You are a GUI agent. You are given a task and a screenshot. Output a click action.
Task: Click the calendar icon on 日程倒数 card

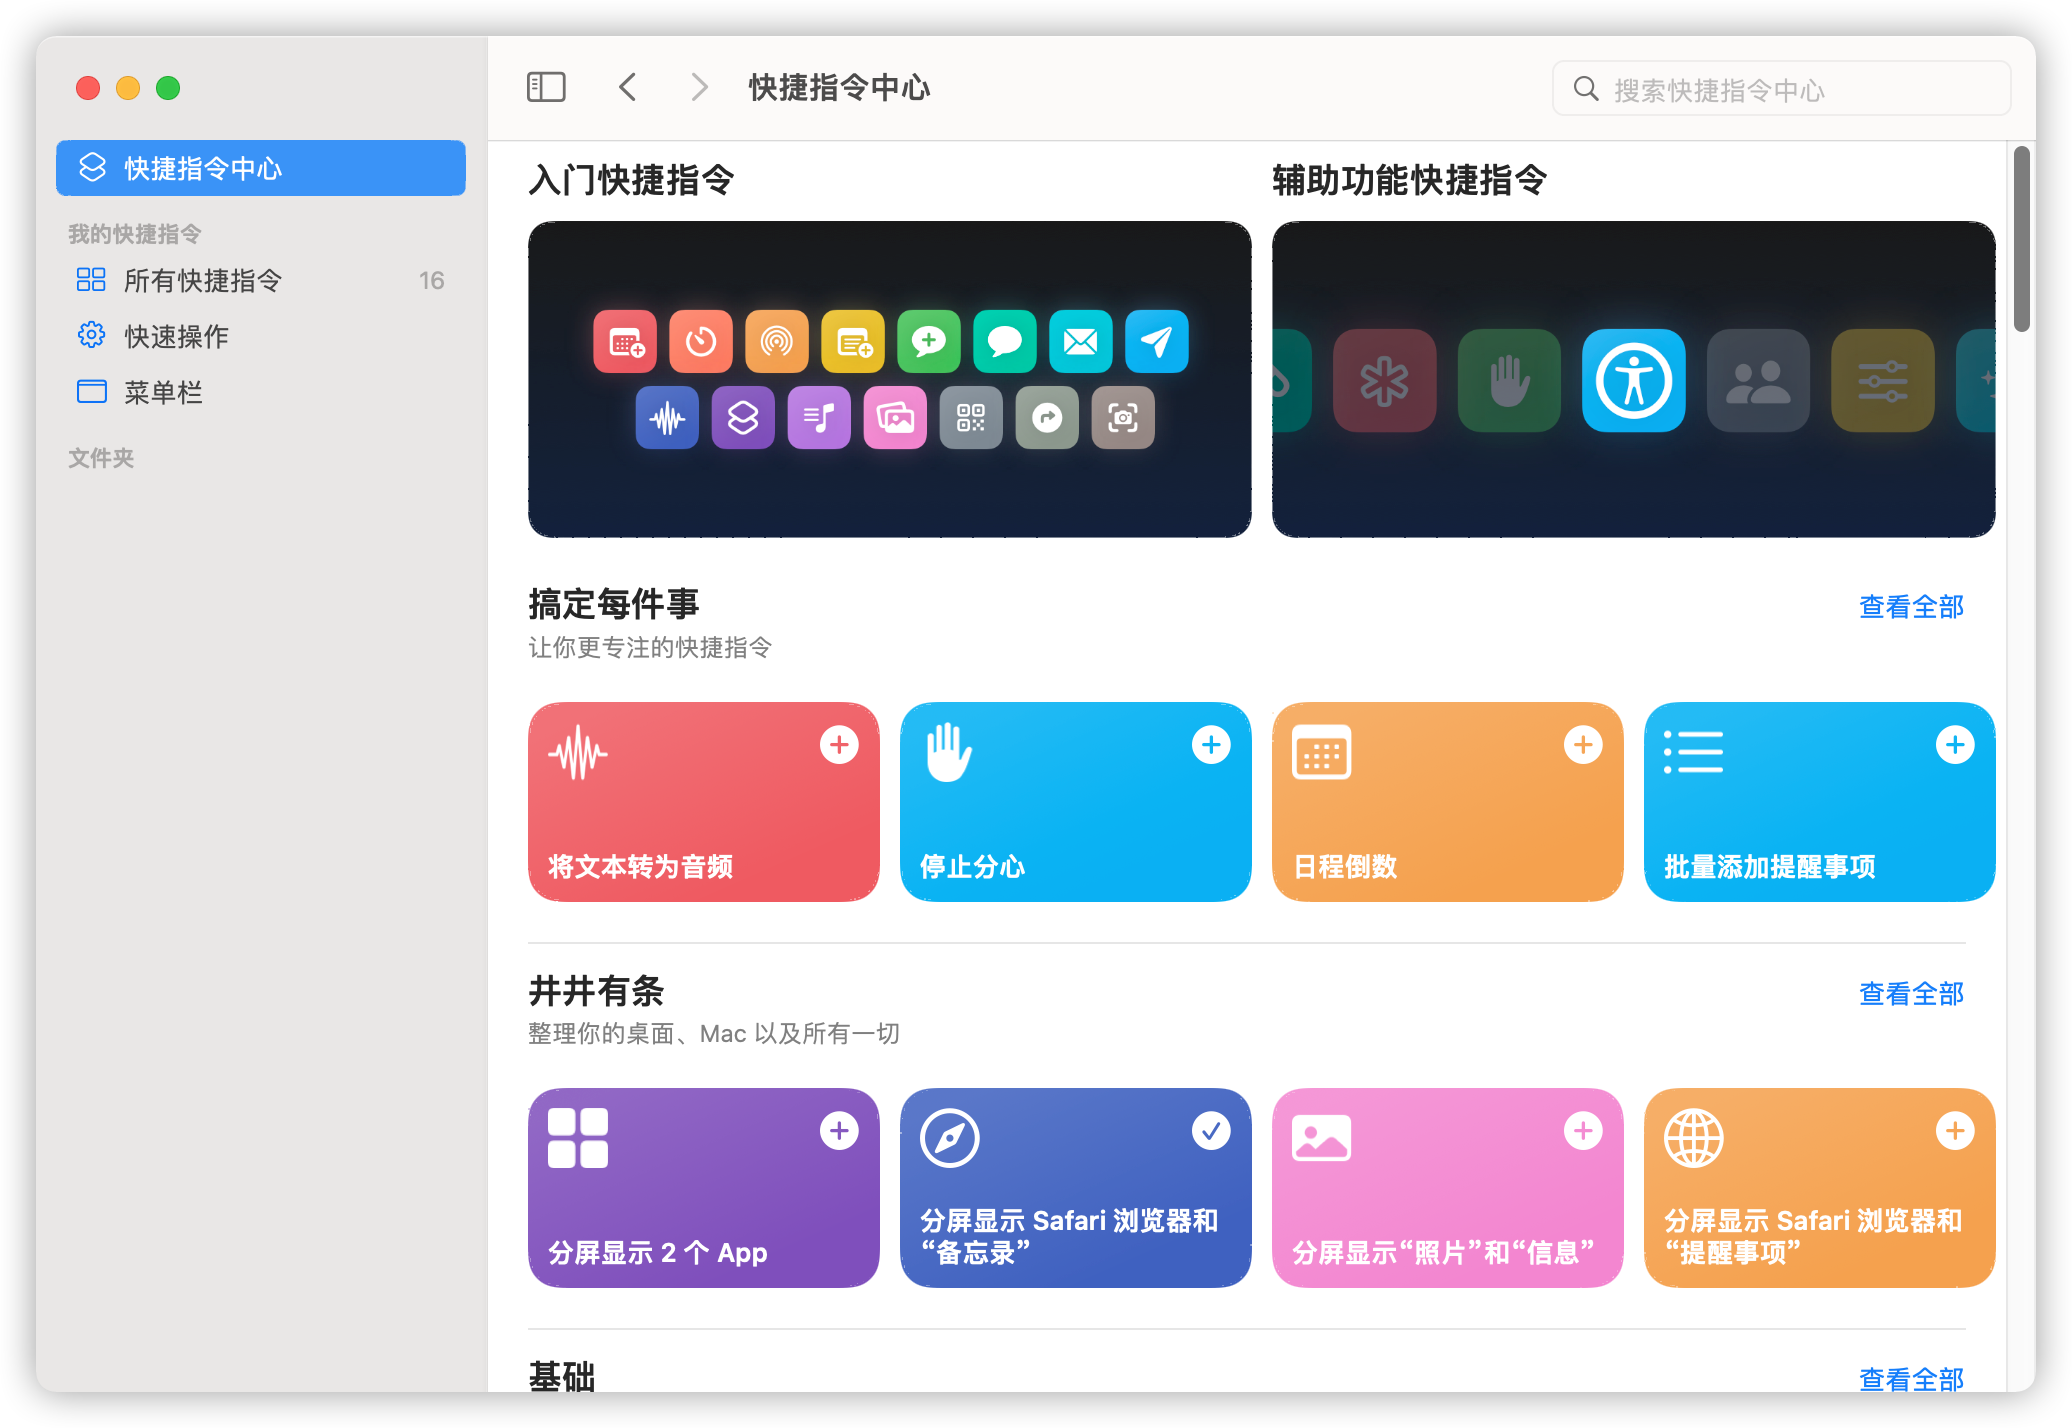[x=1321, y=752]
